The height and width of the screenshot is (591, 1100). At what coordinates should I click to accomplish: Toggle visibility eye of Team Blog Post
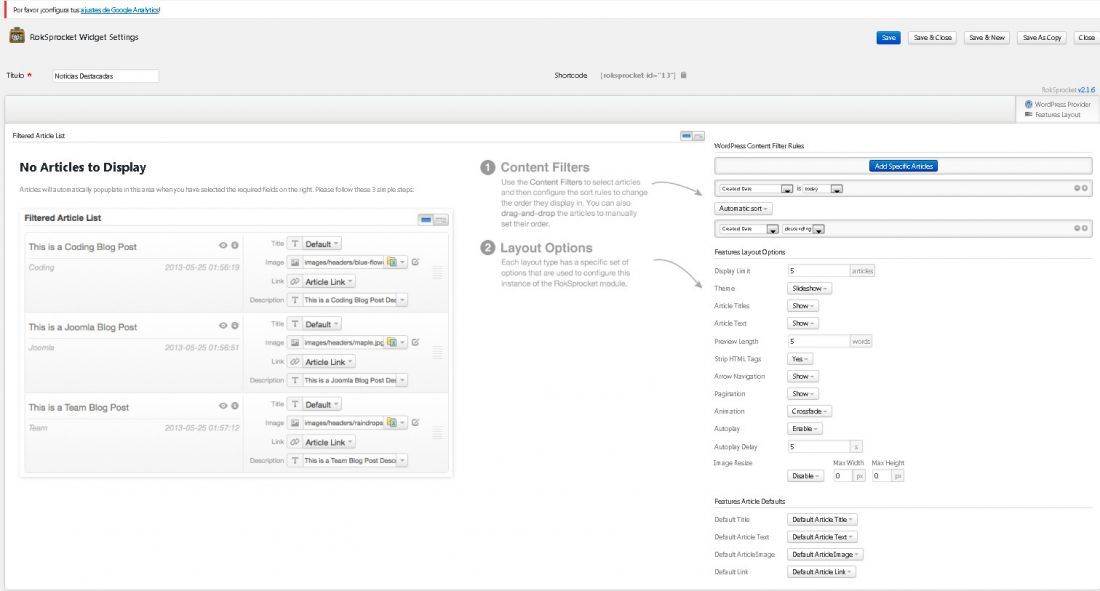coord(223,406)
